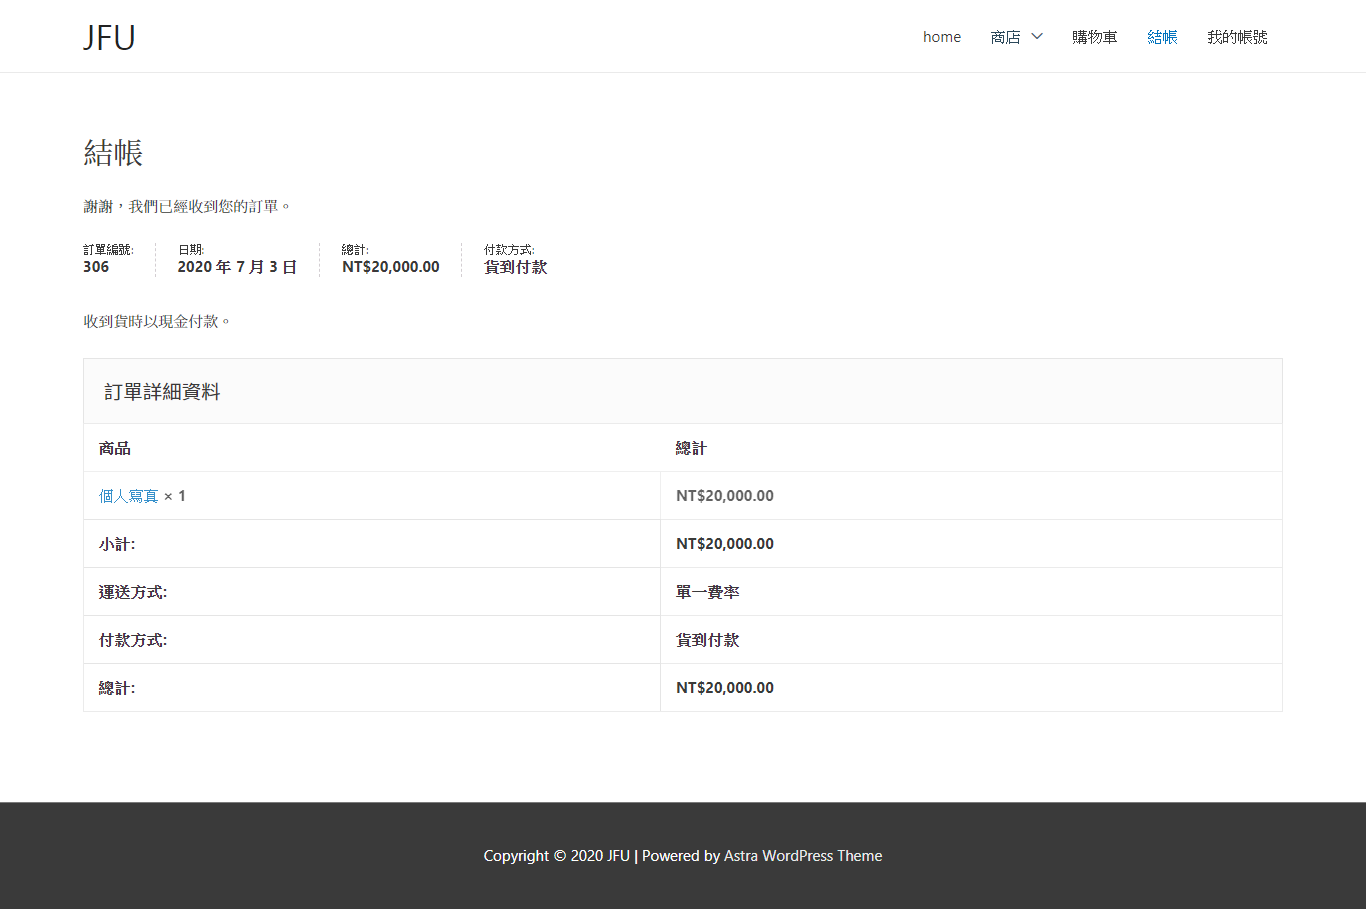Image resolution: width=1366 pixels, height=909 pixels.
Task: Open the 商店 menu item
Action: [1005, 37]
